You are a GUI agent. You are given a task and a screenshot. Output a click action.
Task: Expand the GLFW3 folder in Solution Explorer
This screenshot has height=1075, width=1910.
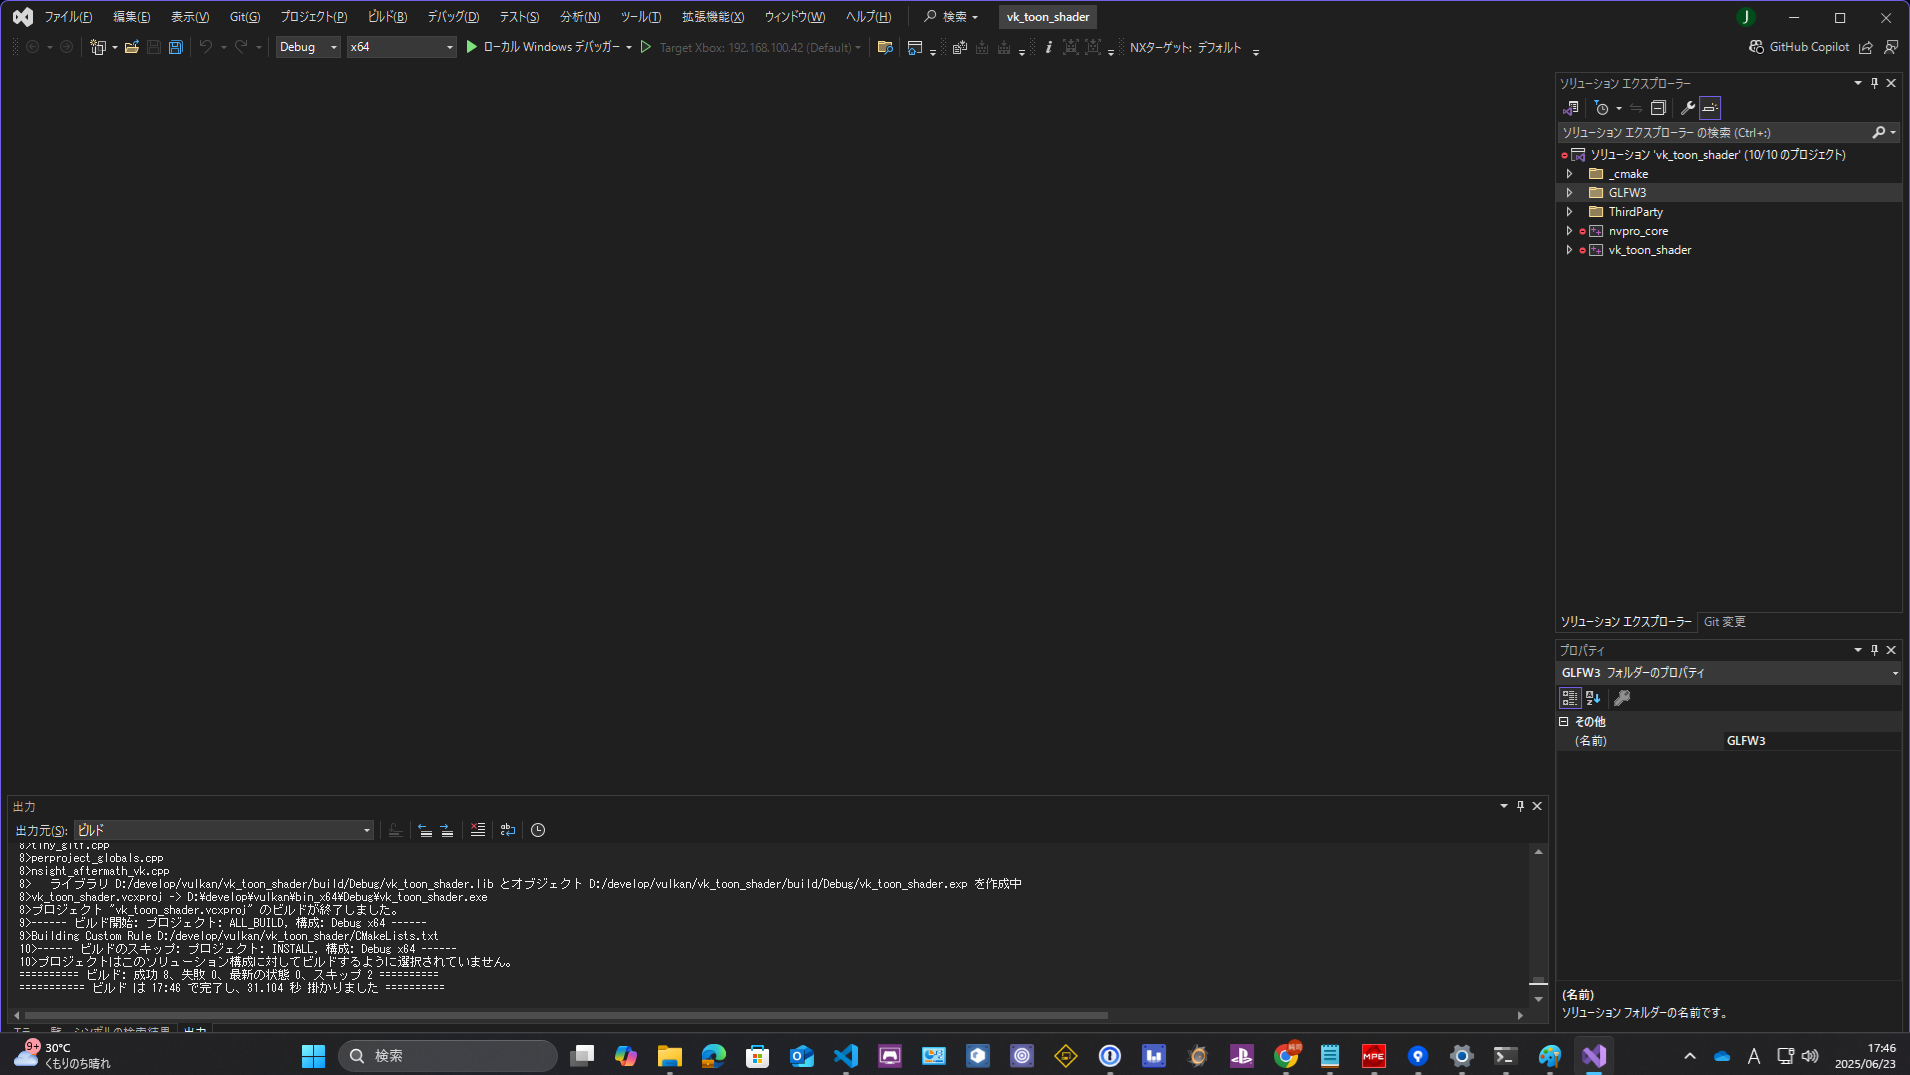click(1568, 192)
